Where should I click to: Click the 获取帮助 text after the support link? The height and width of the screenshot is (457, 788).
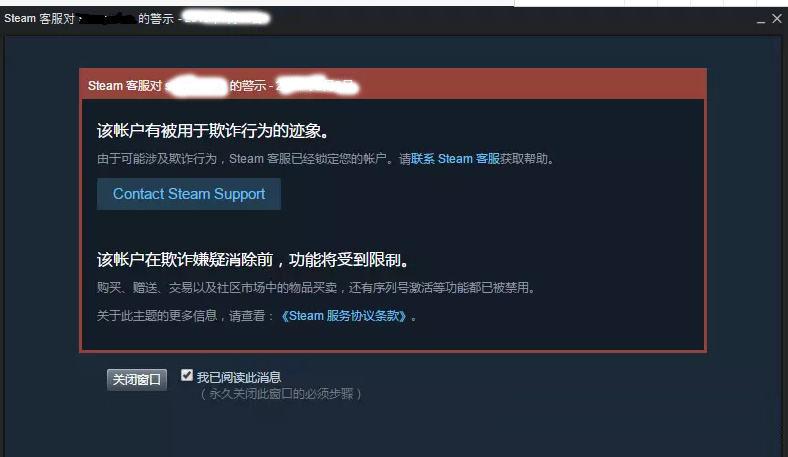click(524, 159)
